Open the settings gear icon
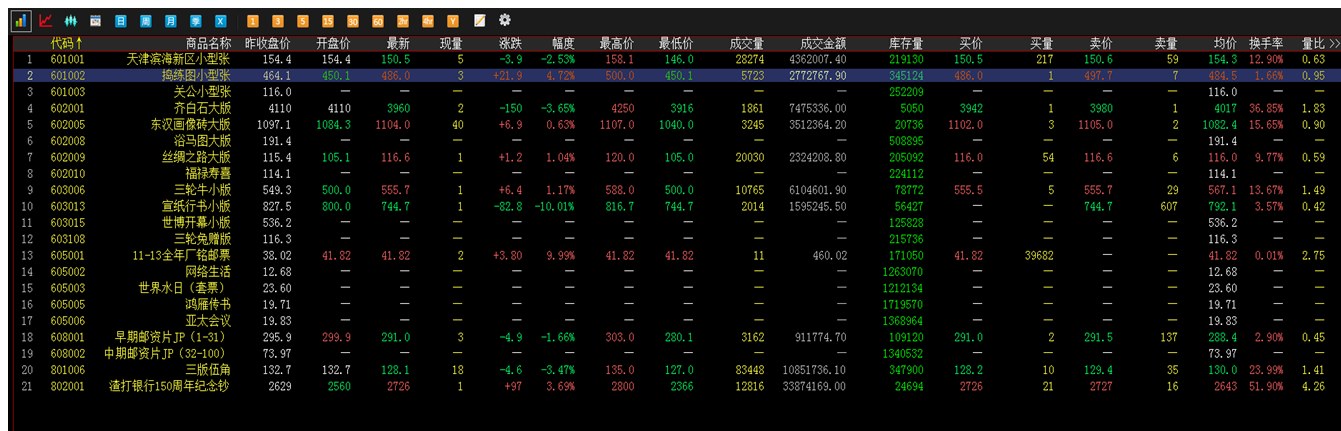Viewport: 1341px width, 431px height. 504,20
